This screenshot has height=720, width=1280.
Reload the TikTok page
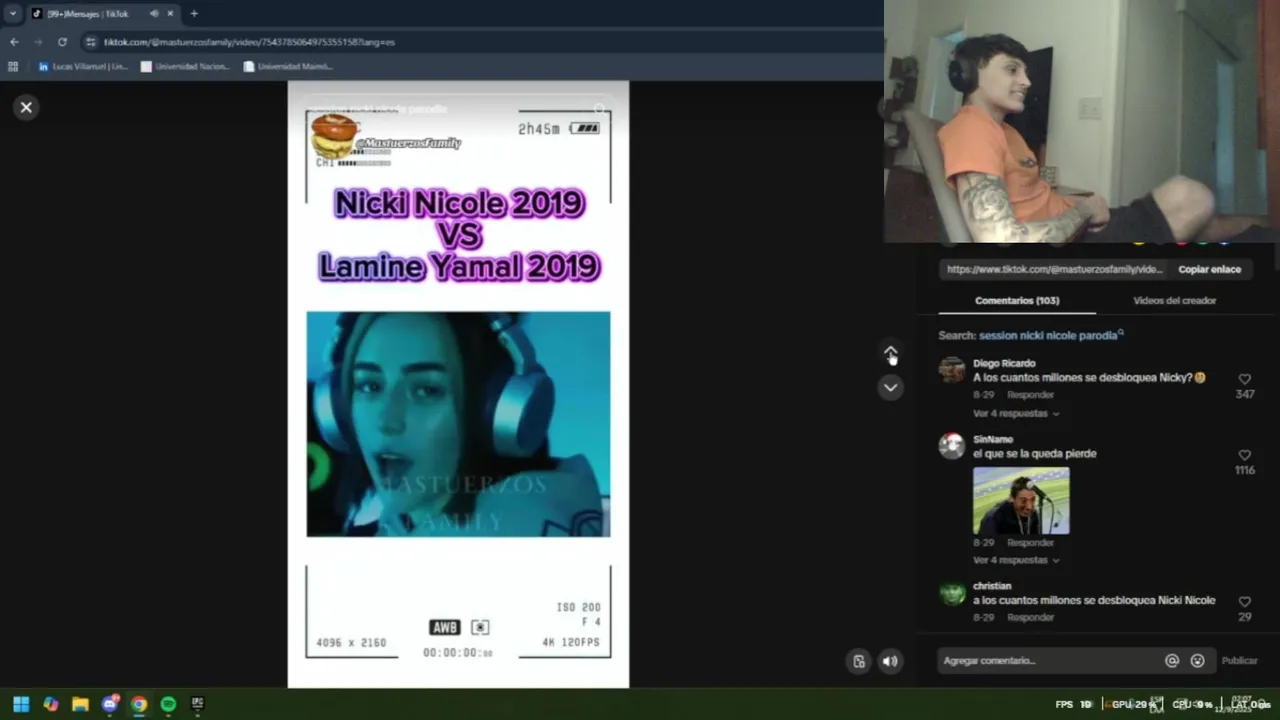(x=62, y=42)
